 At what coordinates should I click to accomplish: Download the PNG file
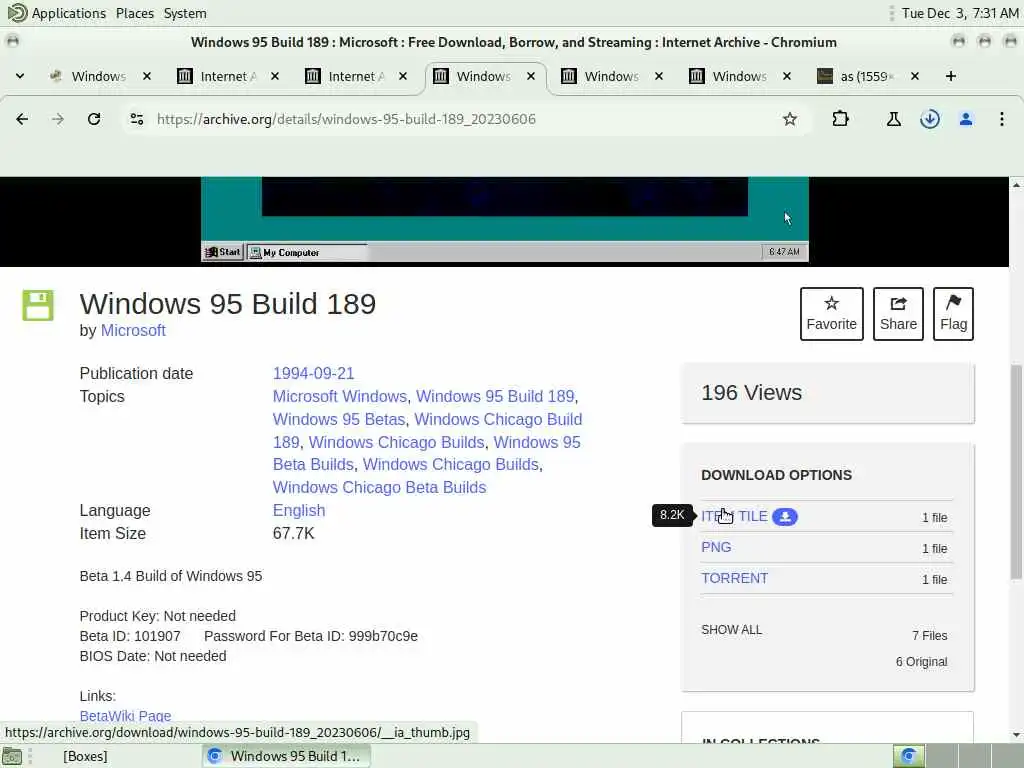point(716,547)
